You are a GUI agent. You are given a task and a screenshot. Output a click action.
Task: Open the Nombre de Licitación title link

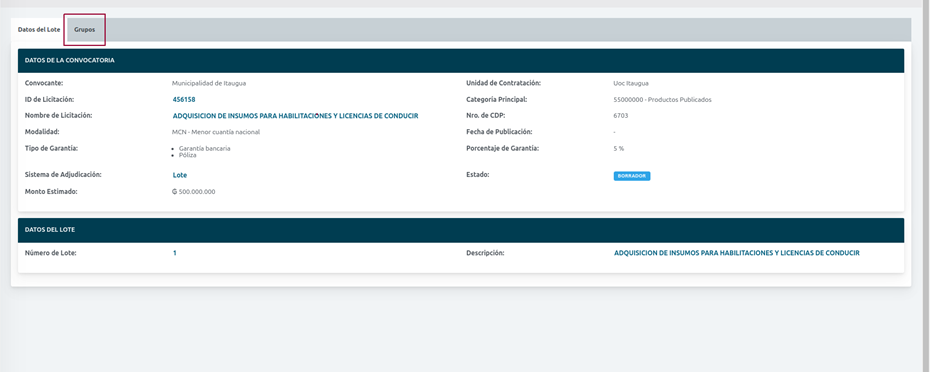coord(295,116)
